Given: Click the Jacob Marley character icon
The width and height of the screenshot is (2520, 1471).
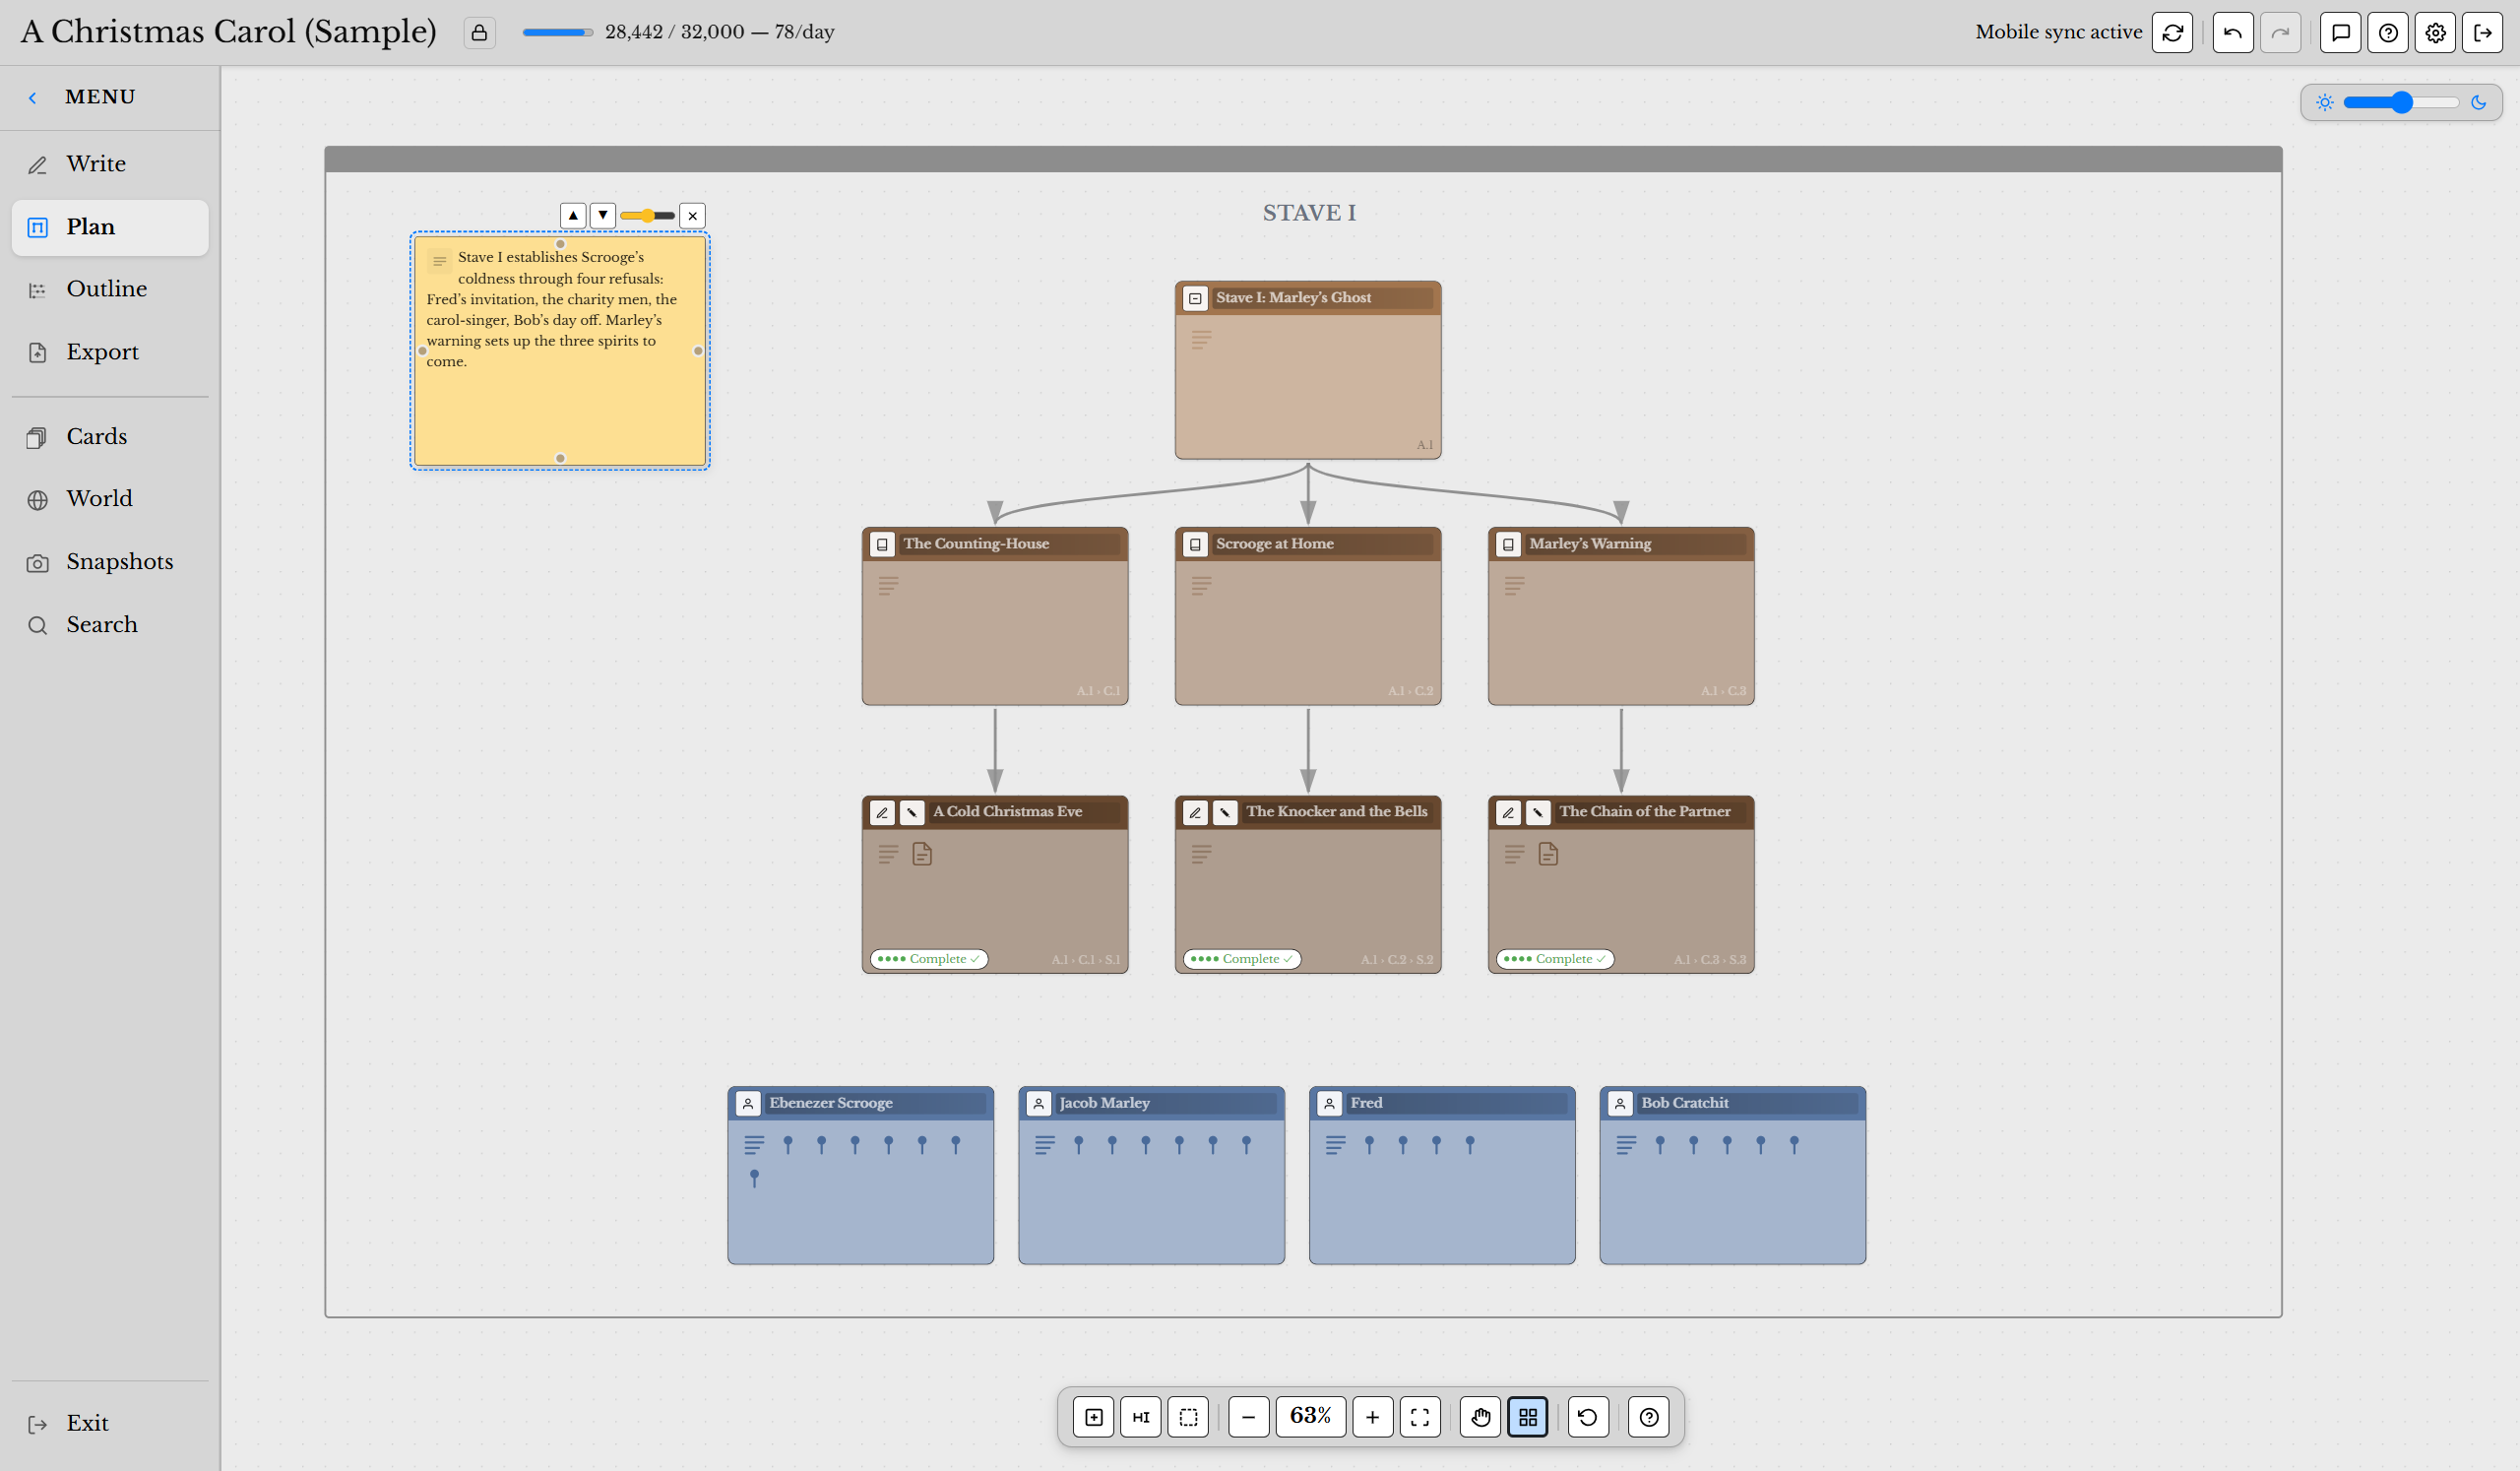Looking at the screenshot, I should 1038,1103.
